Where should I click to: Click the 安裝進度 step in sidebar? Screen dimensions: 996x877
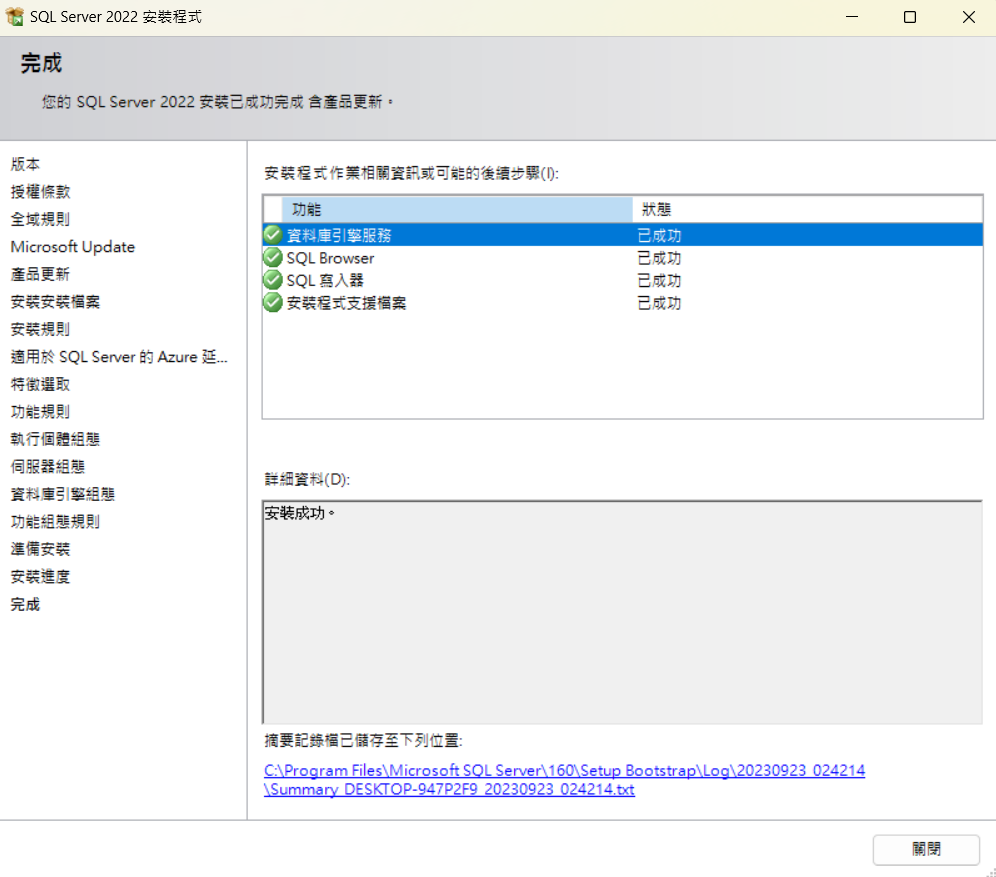point(41,577)
